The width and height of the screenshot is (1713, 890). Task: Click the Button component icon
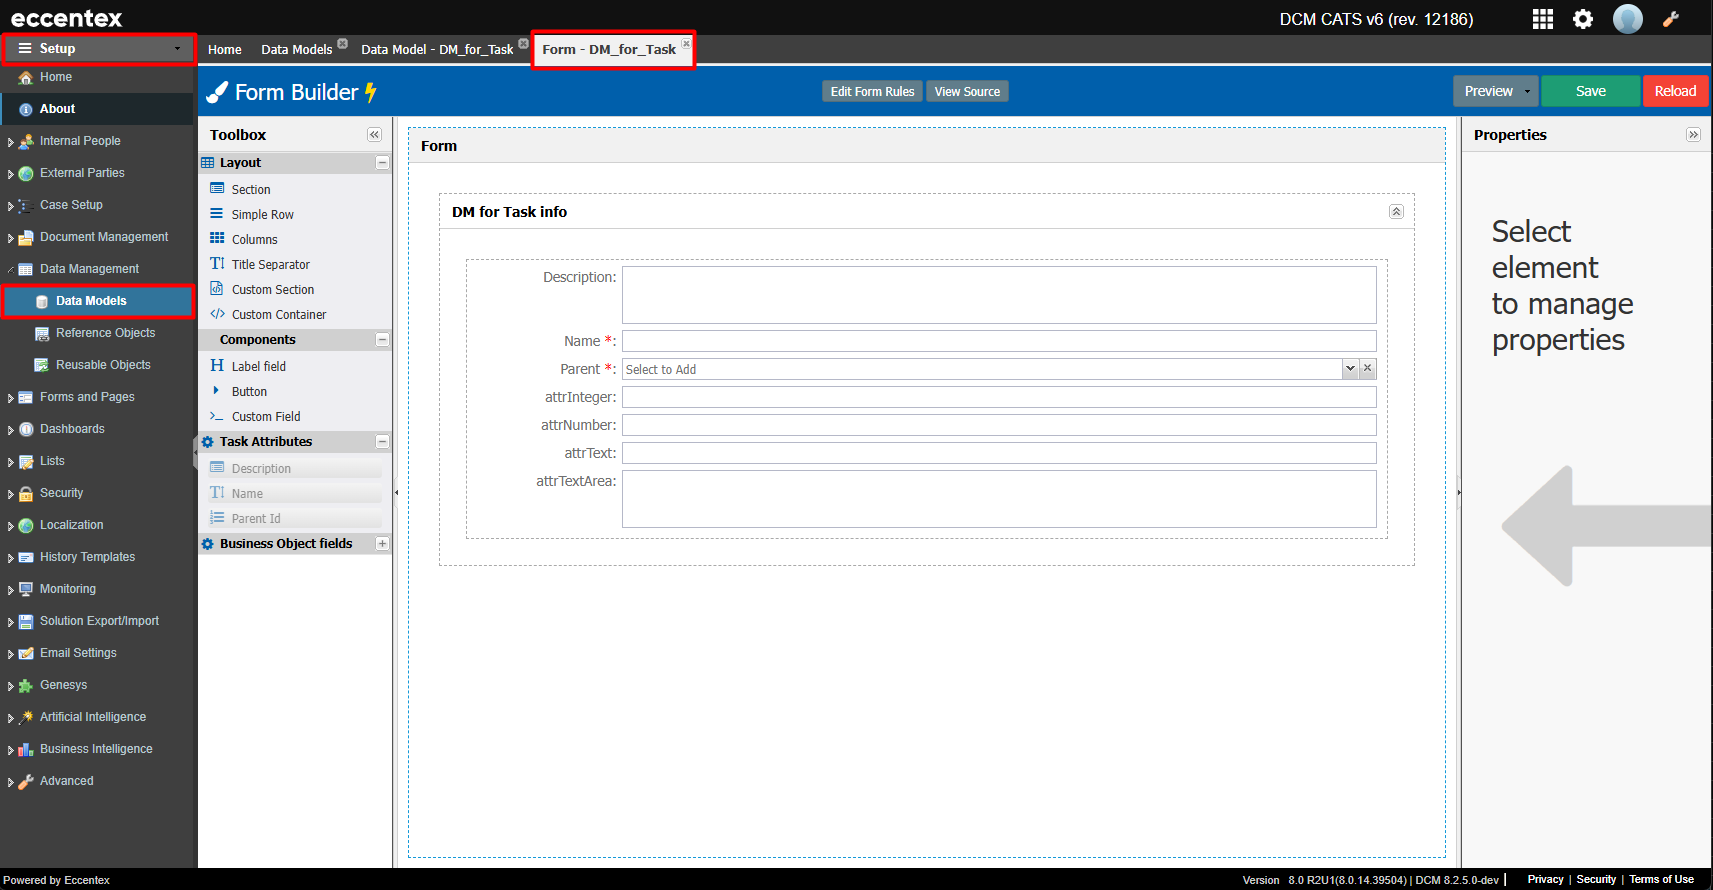(x=216, y=391)
